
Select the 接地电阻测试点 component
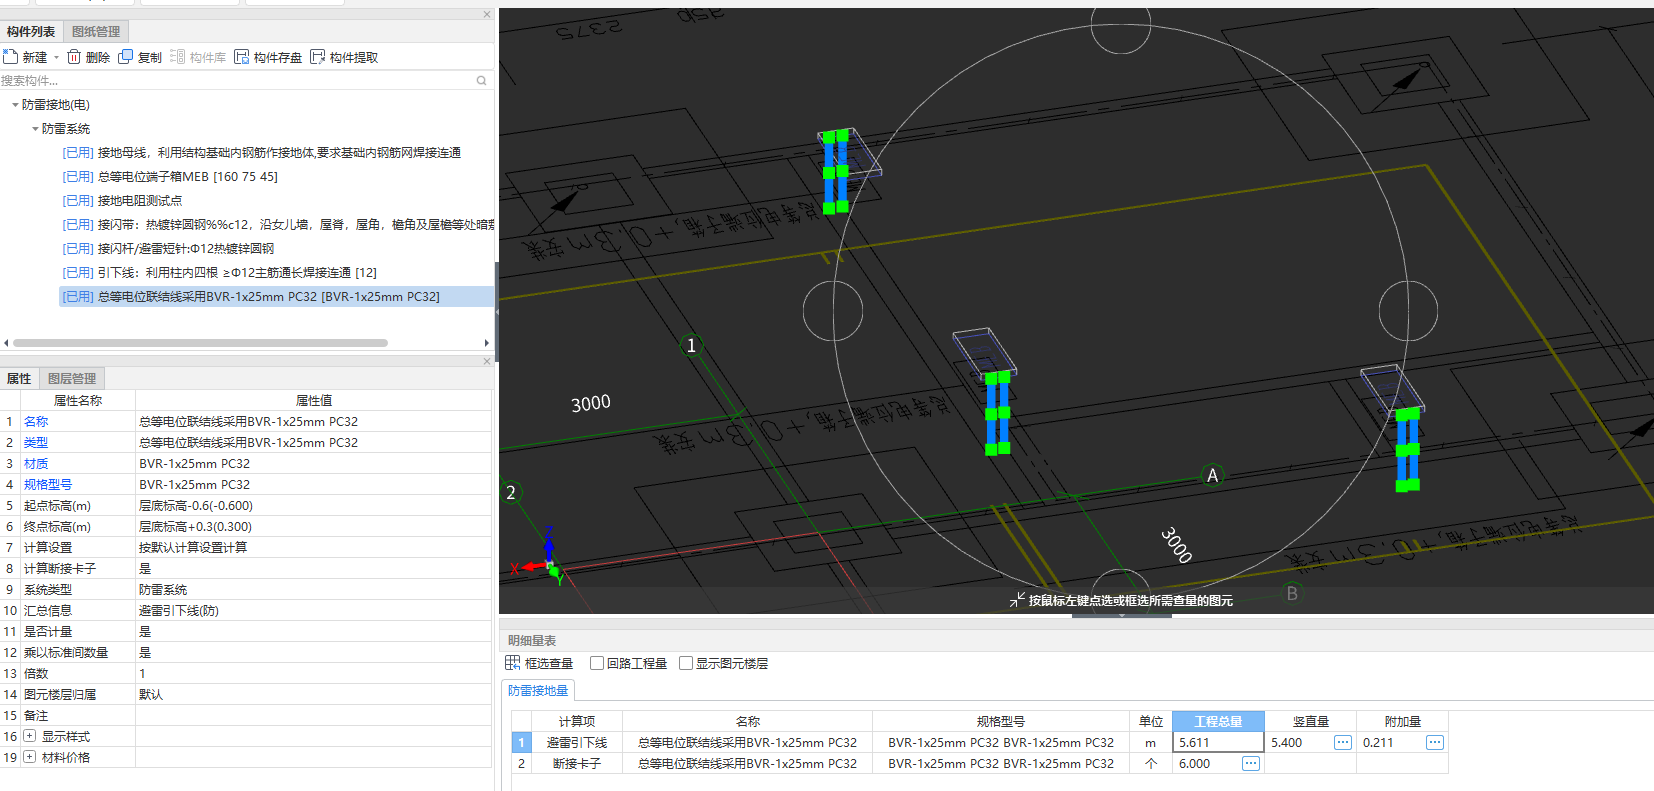pos(139,201)
